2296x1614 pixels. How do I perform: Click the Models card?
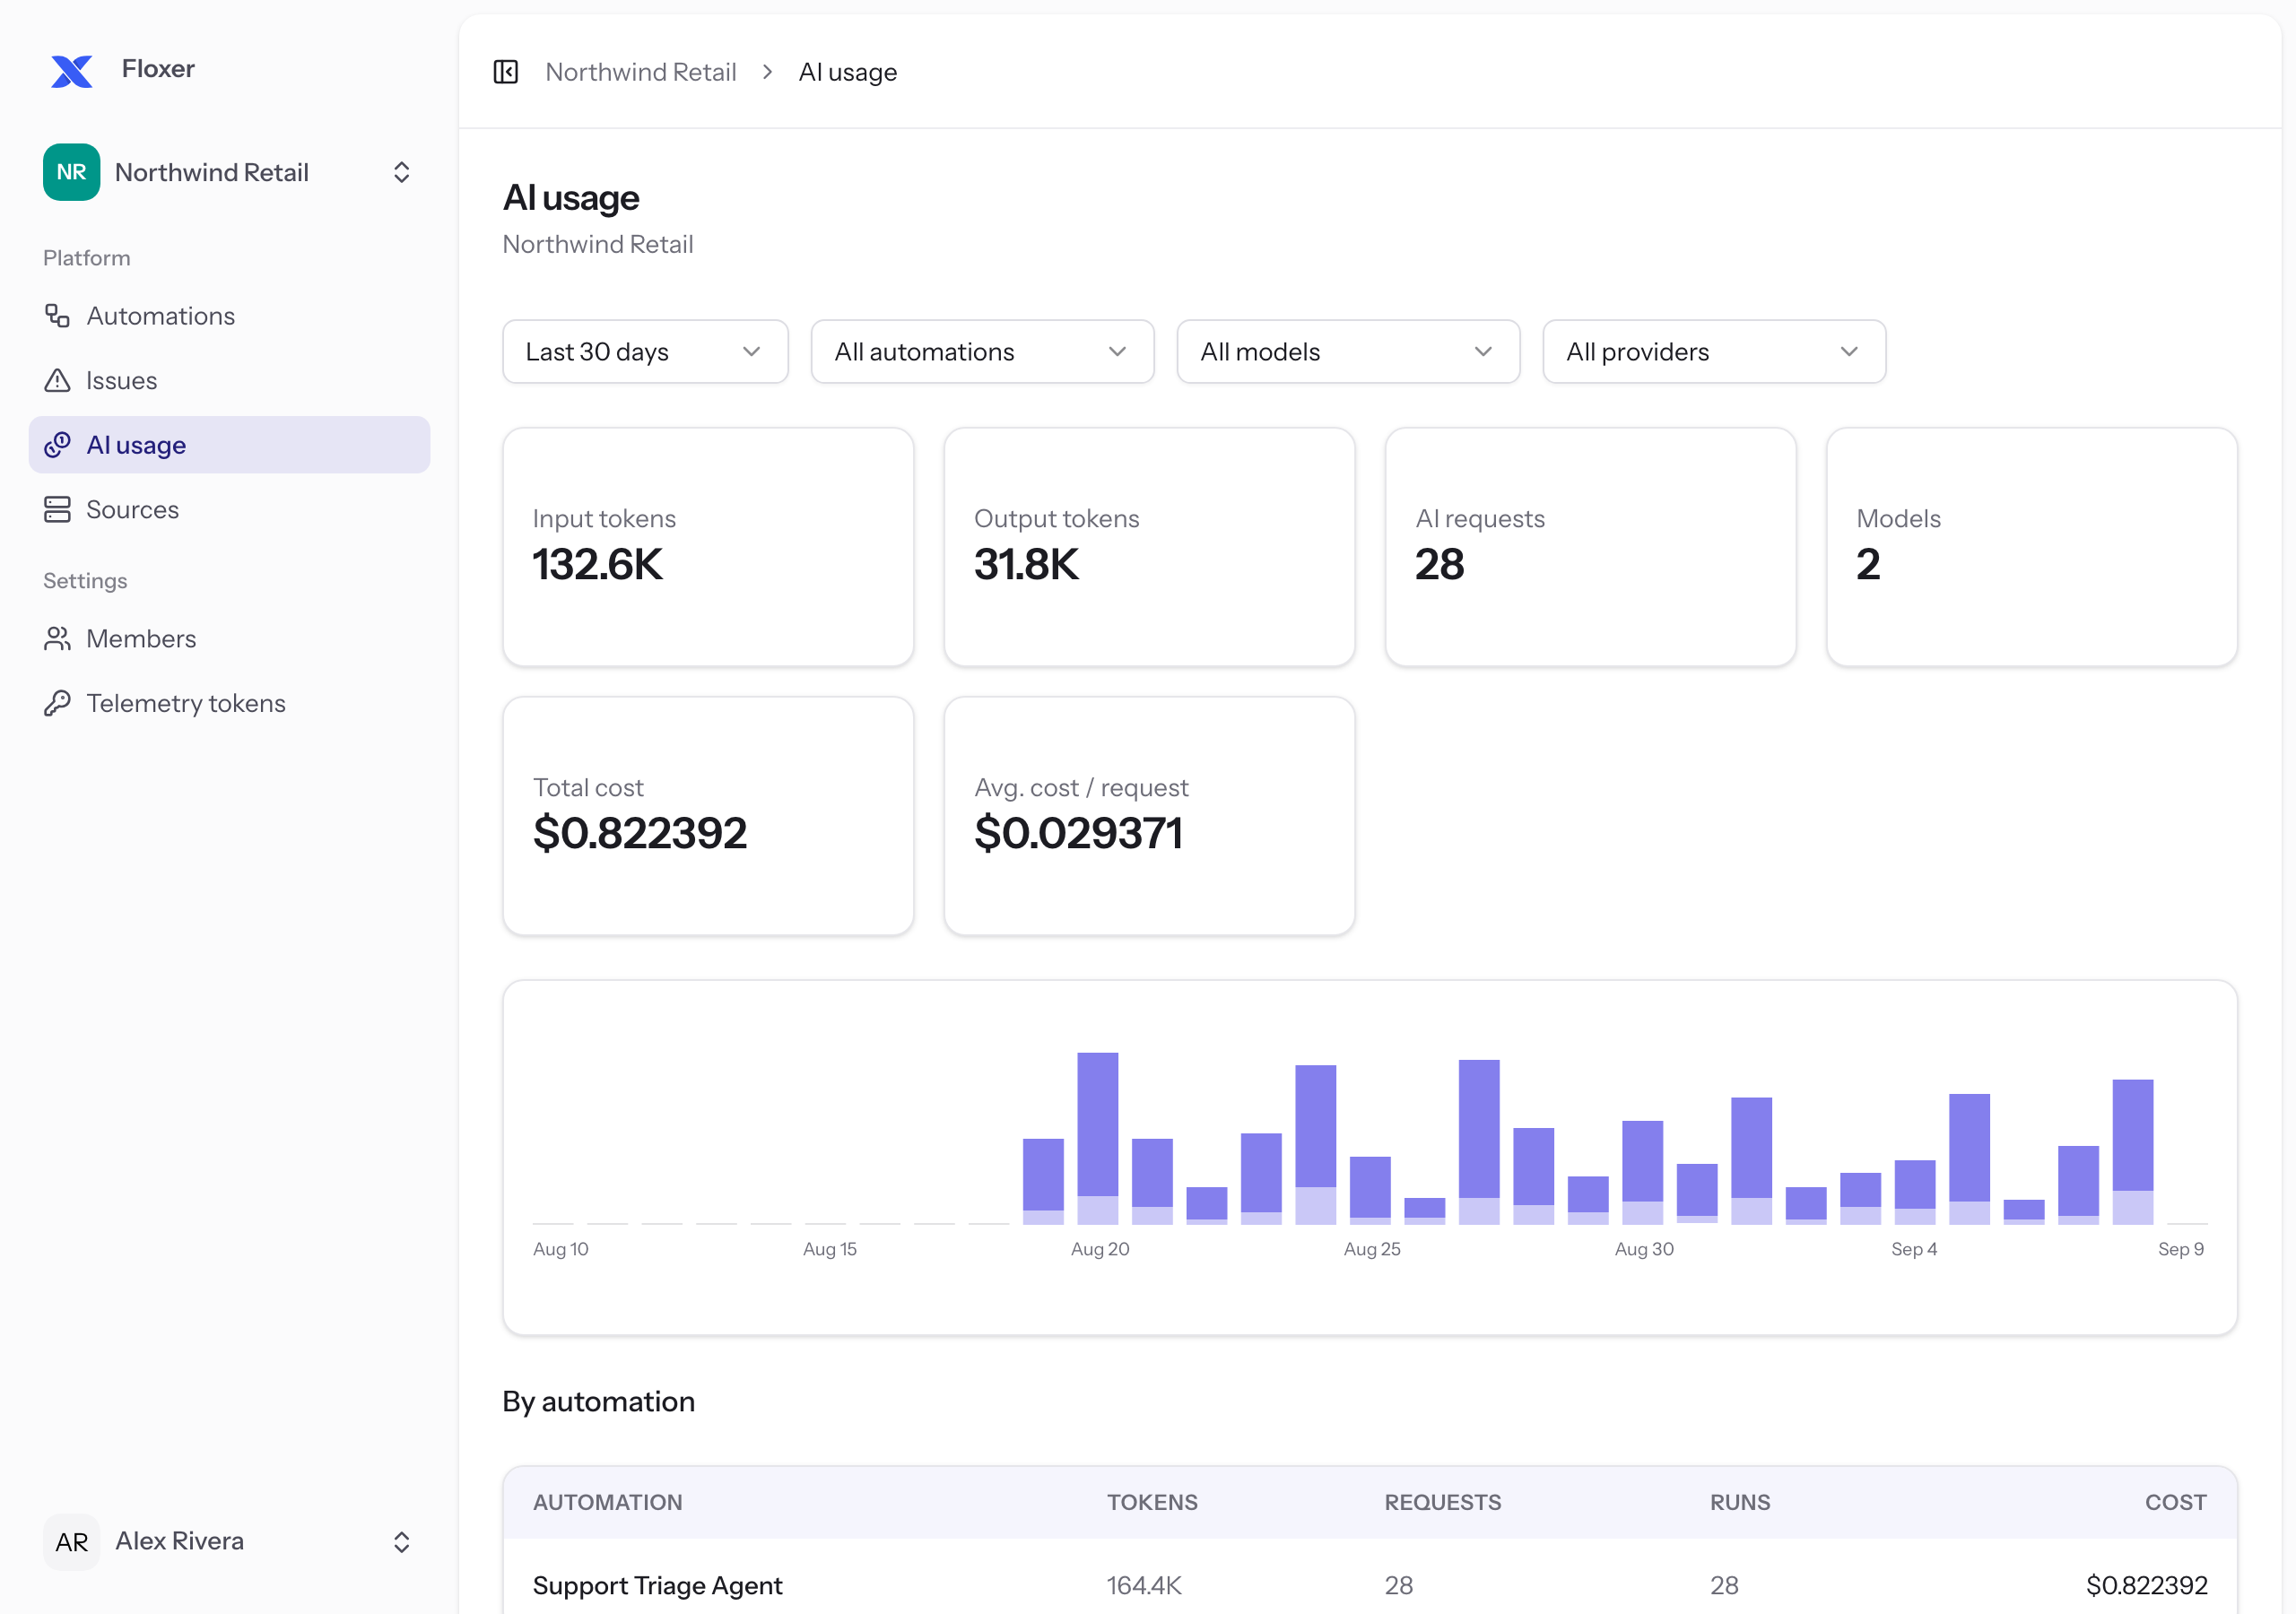tap(2031, 547)
